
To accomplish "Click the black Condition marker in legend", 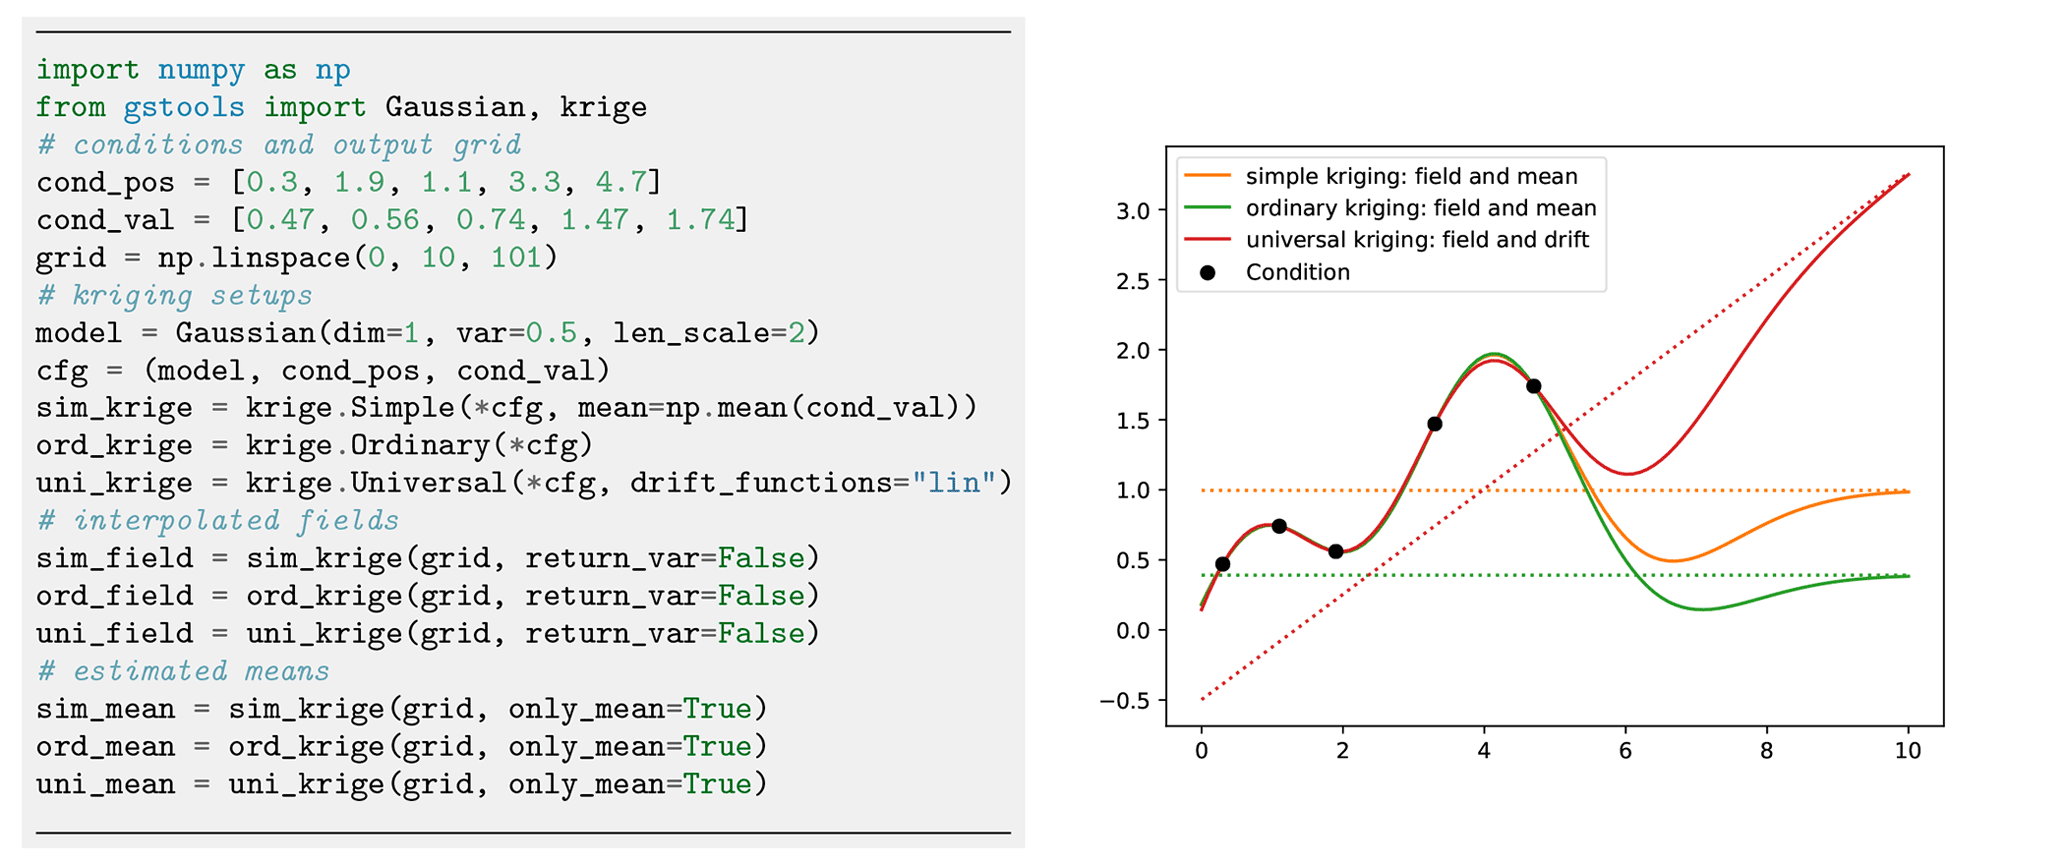I will (x=1207, y=272).
